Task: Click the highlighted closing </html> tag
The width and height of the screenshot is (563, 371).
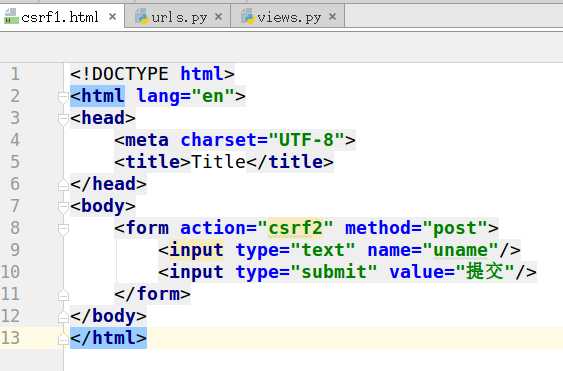Action: [108, 338]
